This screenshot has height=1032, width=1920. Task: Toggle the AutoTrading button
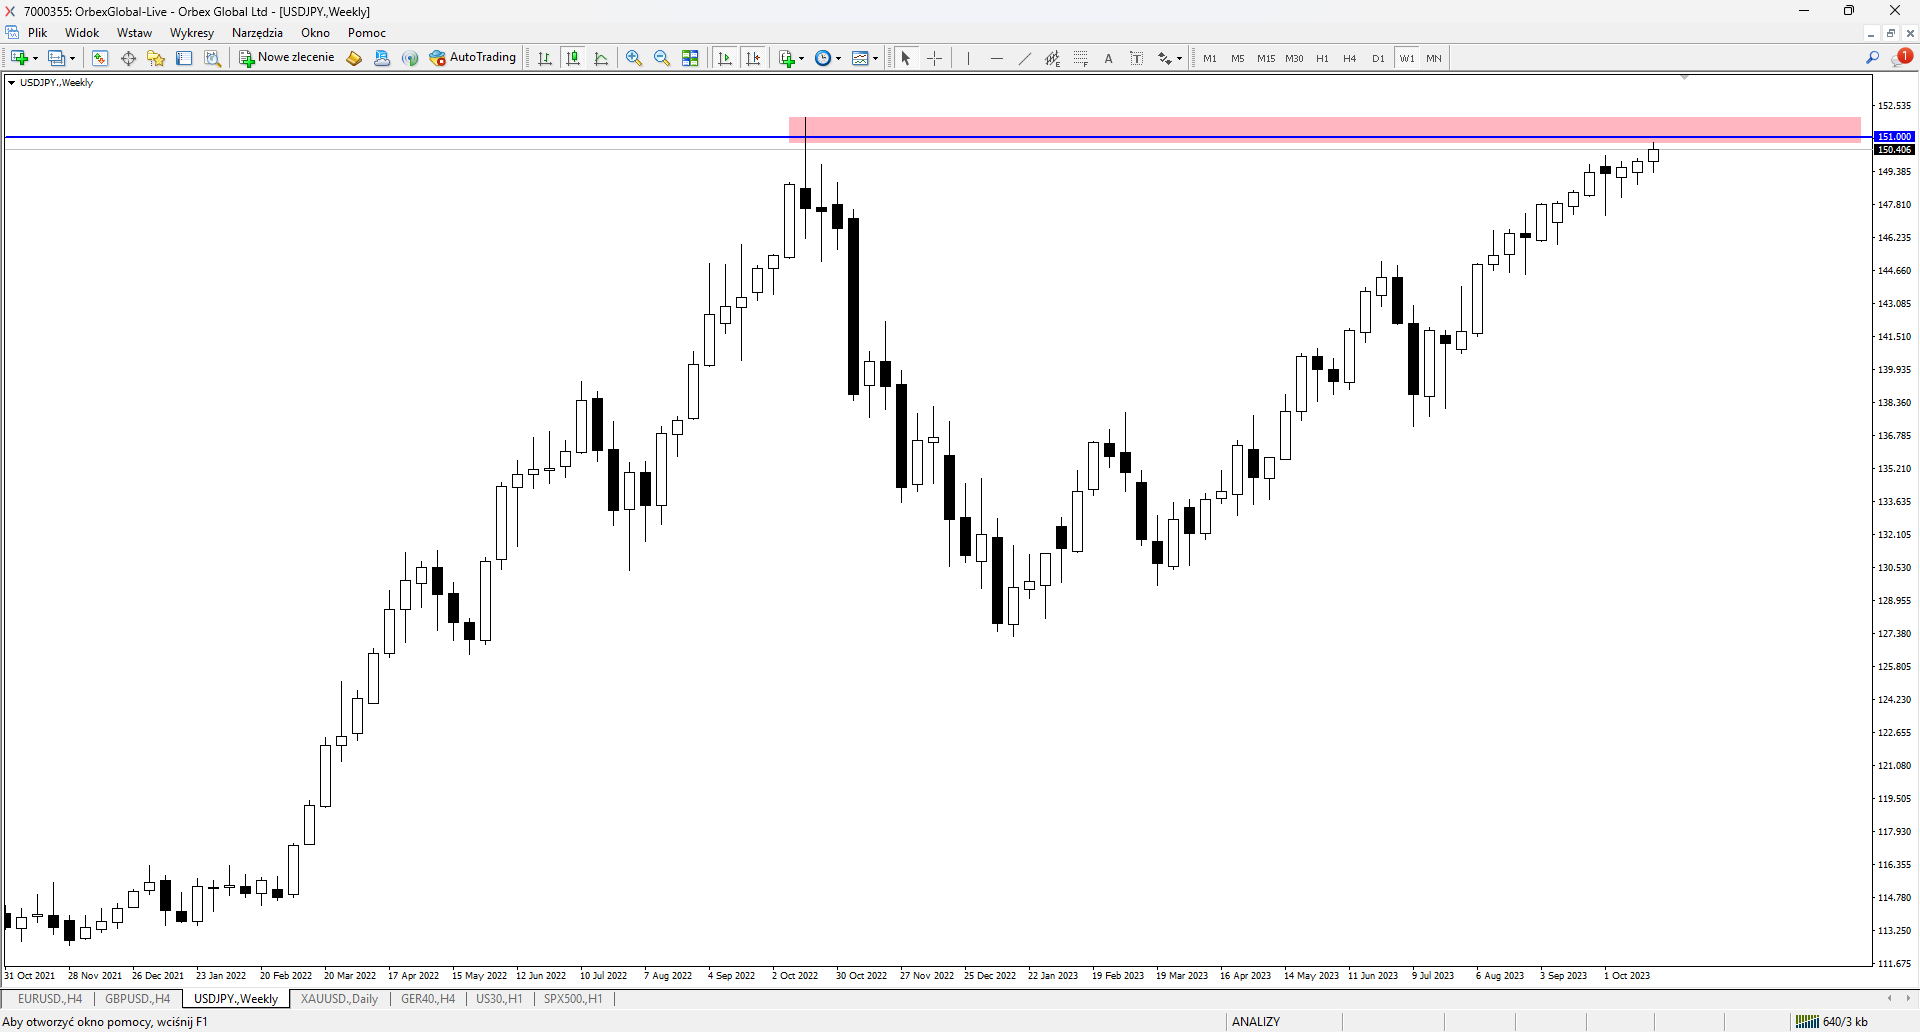(473, 58)
